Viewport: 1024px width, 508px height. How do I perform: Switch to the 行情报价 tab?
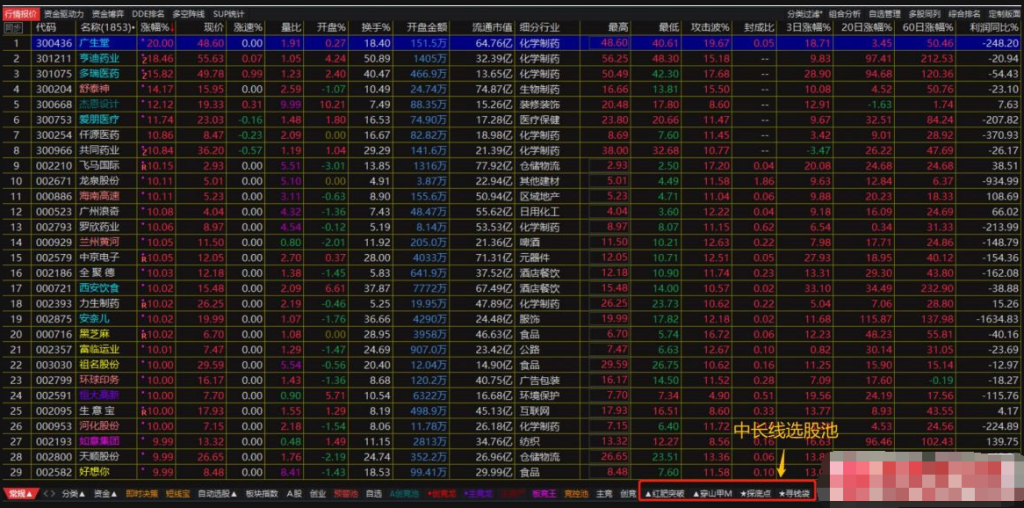20,14
